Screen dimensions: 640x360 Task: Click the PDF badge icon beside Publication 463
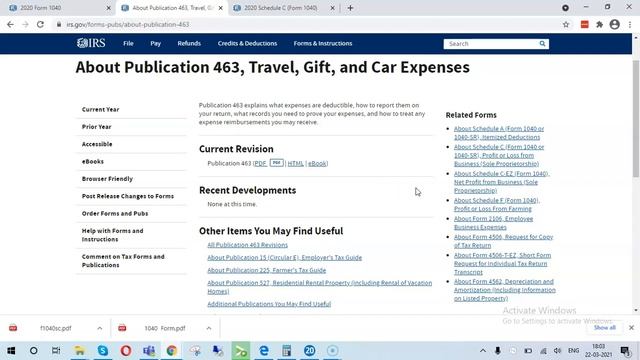[276, 163]
